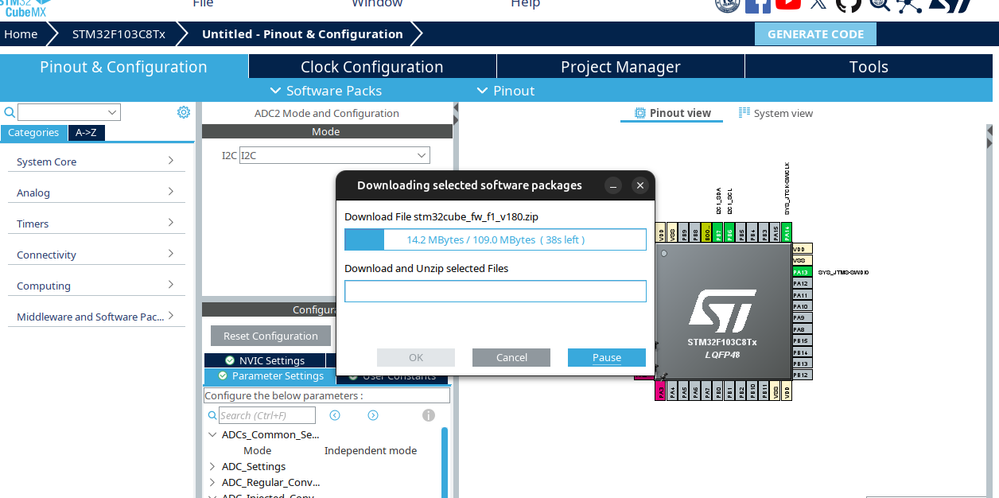
Task: Expand the ADC_Regular_Conversion tree node
Action: coord(212,482)
